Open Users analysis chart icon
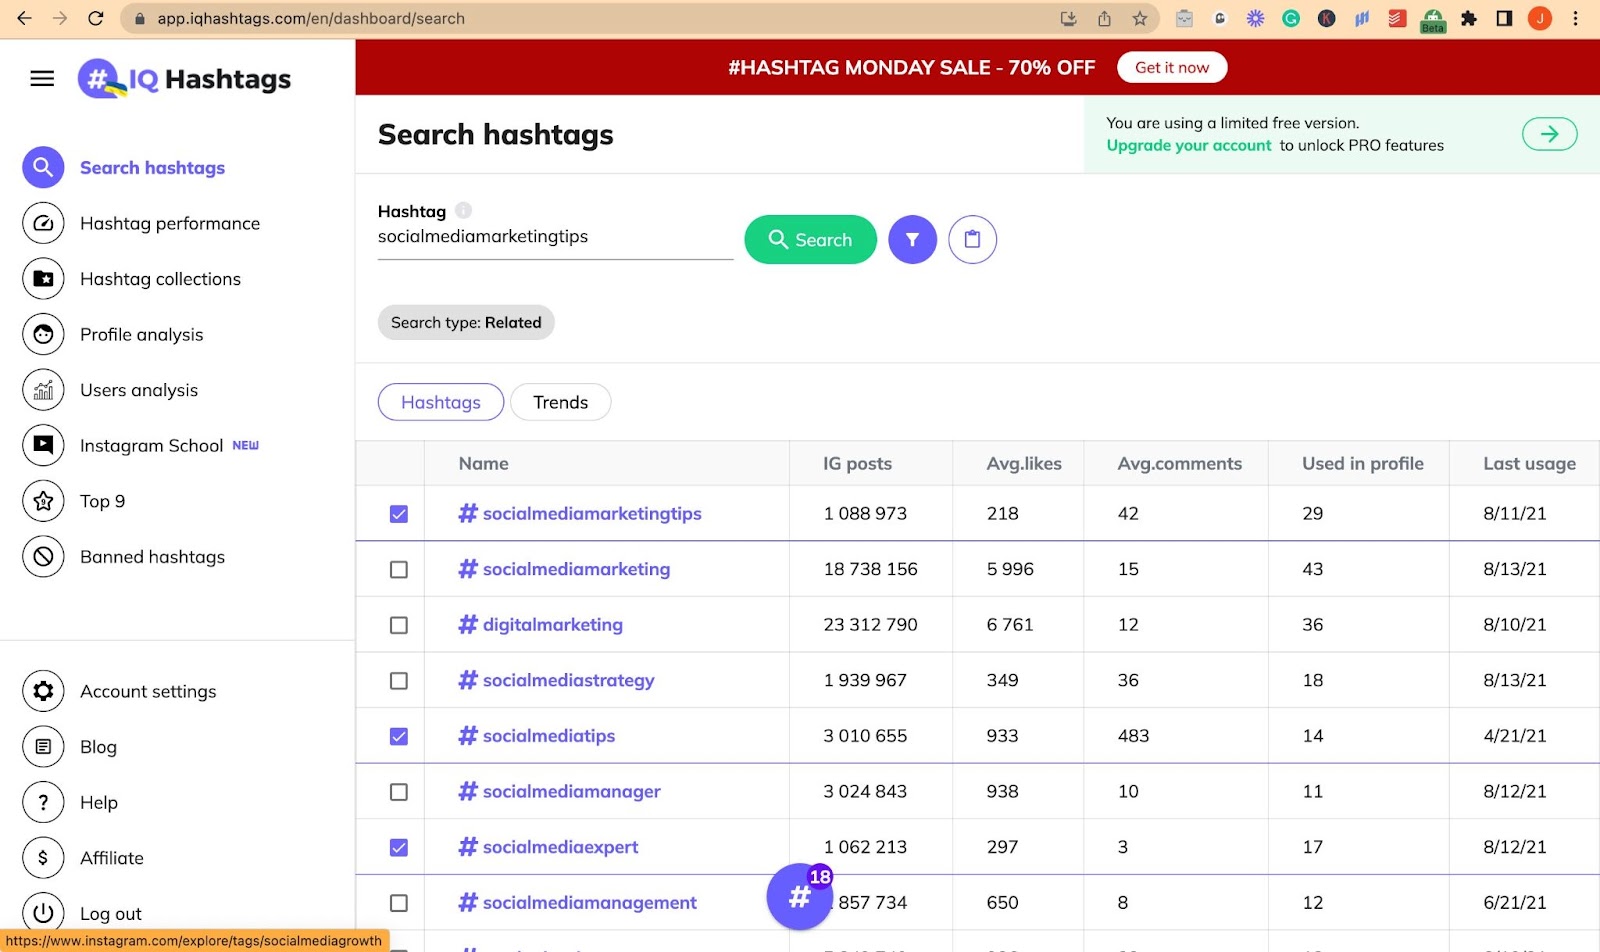Image resolution: width=1600 pixels, height=952 pixels. [x=43, y=390]
